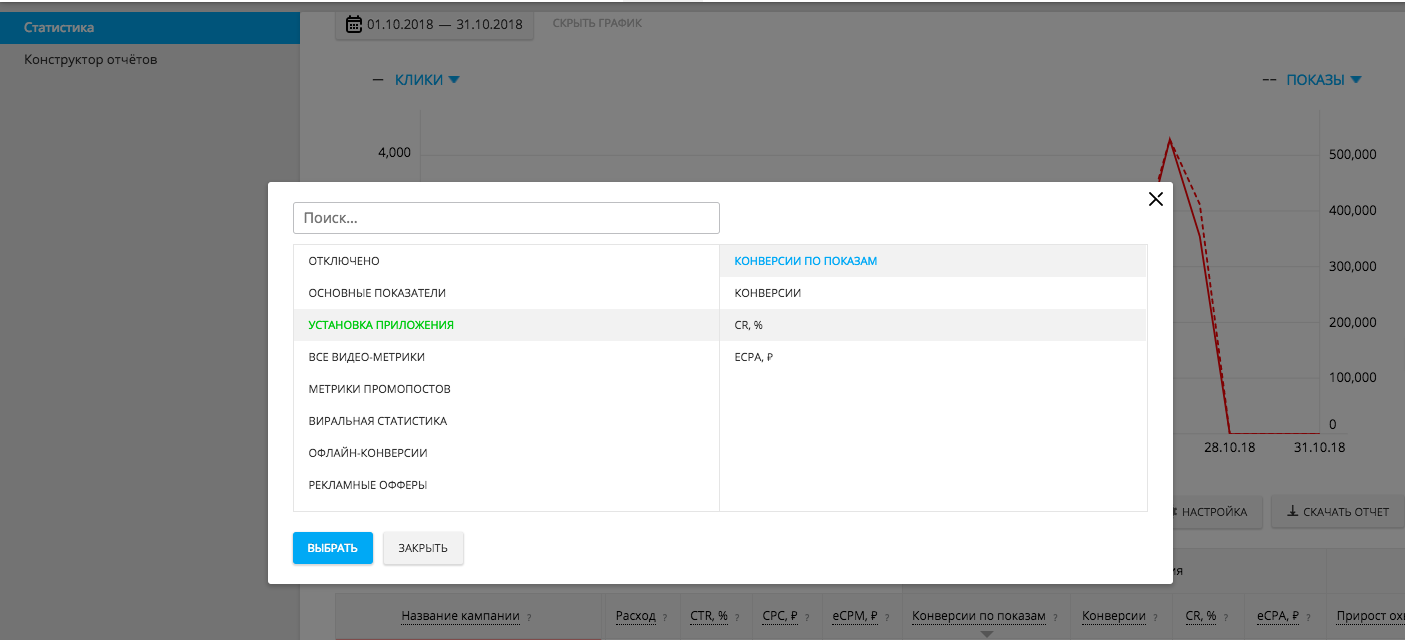Pick Метрики промопостов in the list
1405x640 pixels.
tap(379, 389)
